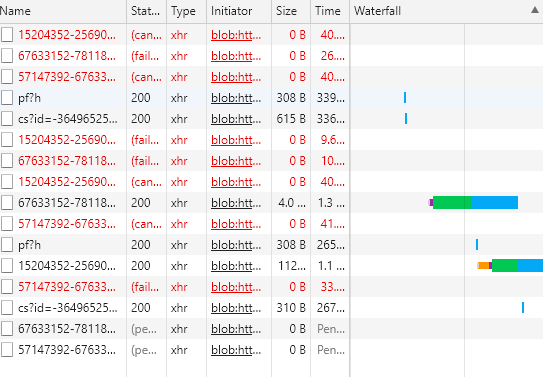Sort by the Status column header

146,11
